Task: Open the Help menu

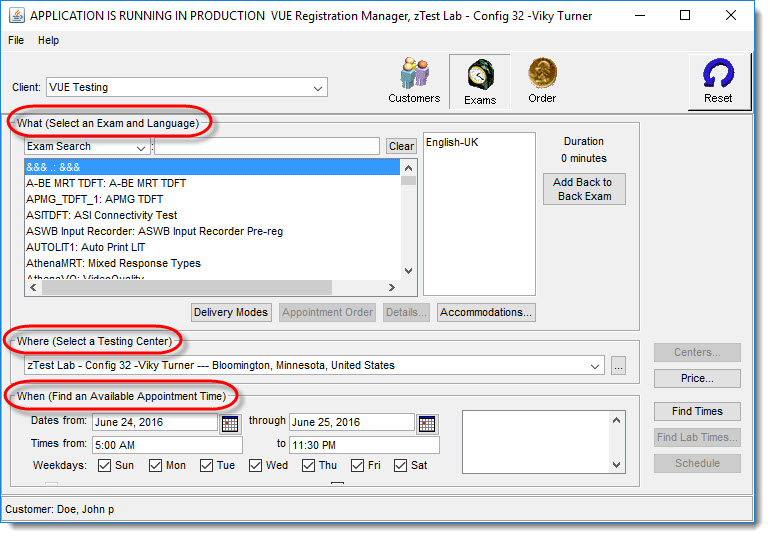Action: pyautogui.click(x=49, y=40)
